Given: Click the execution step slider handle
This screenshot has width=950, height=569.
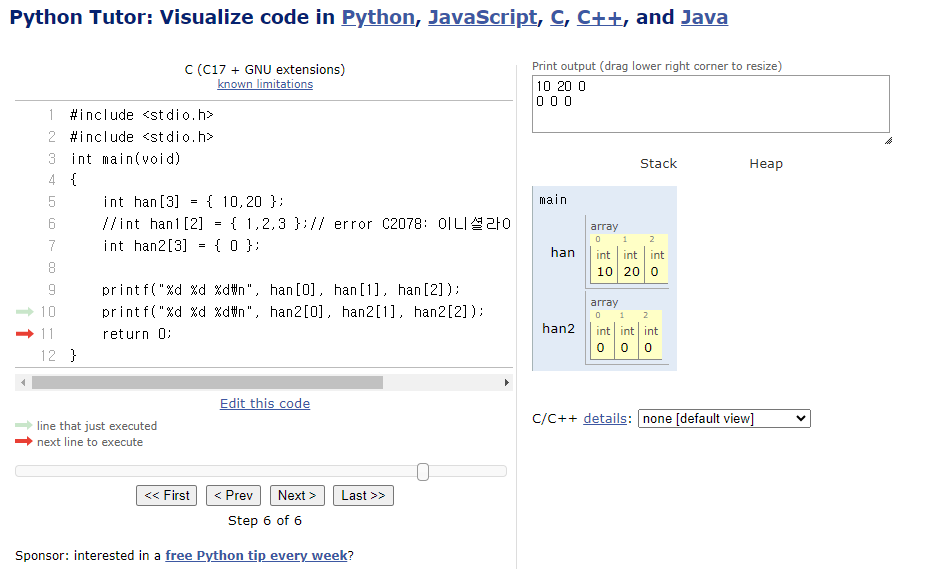Looking at the screenshot, I should pos(423,471).
